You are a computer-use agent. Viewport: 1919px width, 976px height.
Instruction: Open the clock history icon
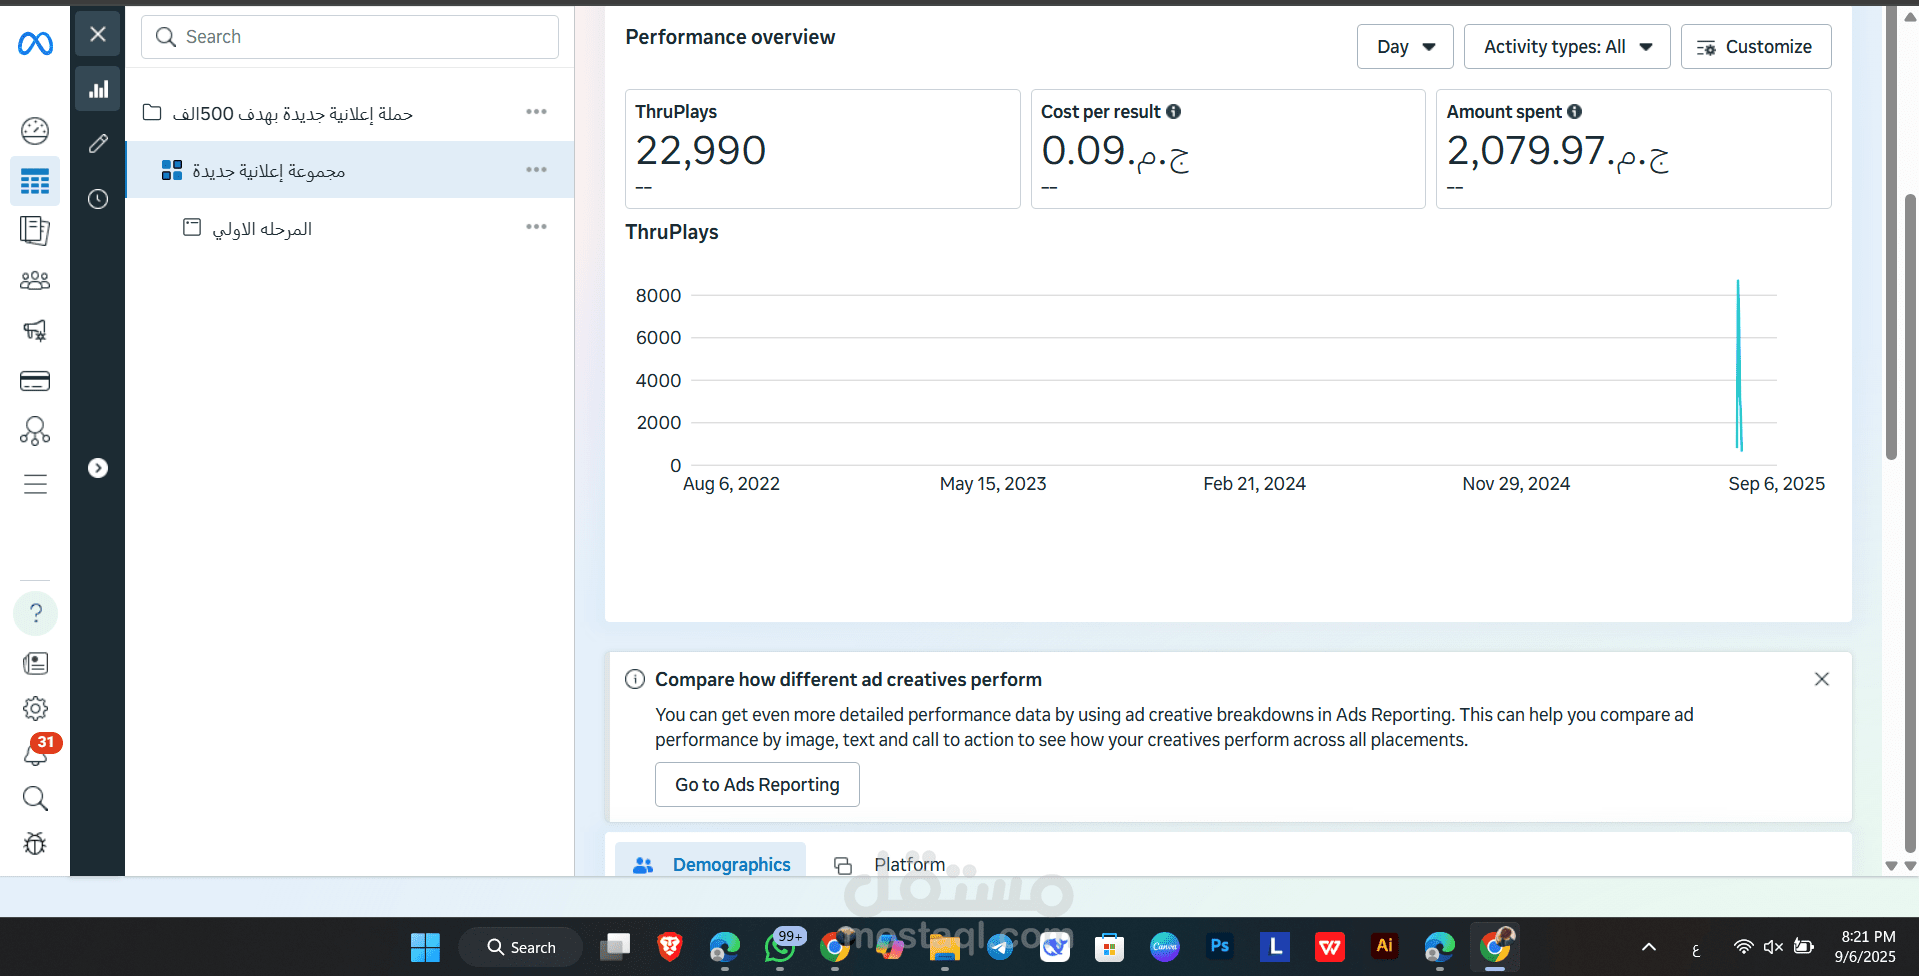pos(98,199)
